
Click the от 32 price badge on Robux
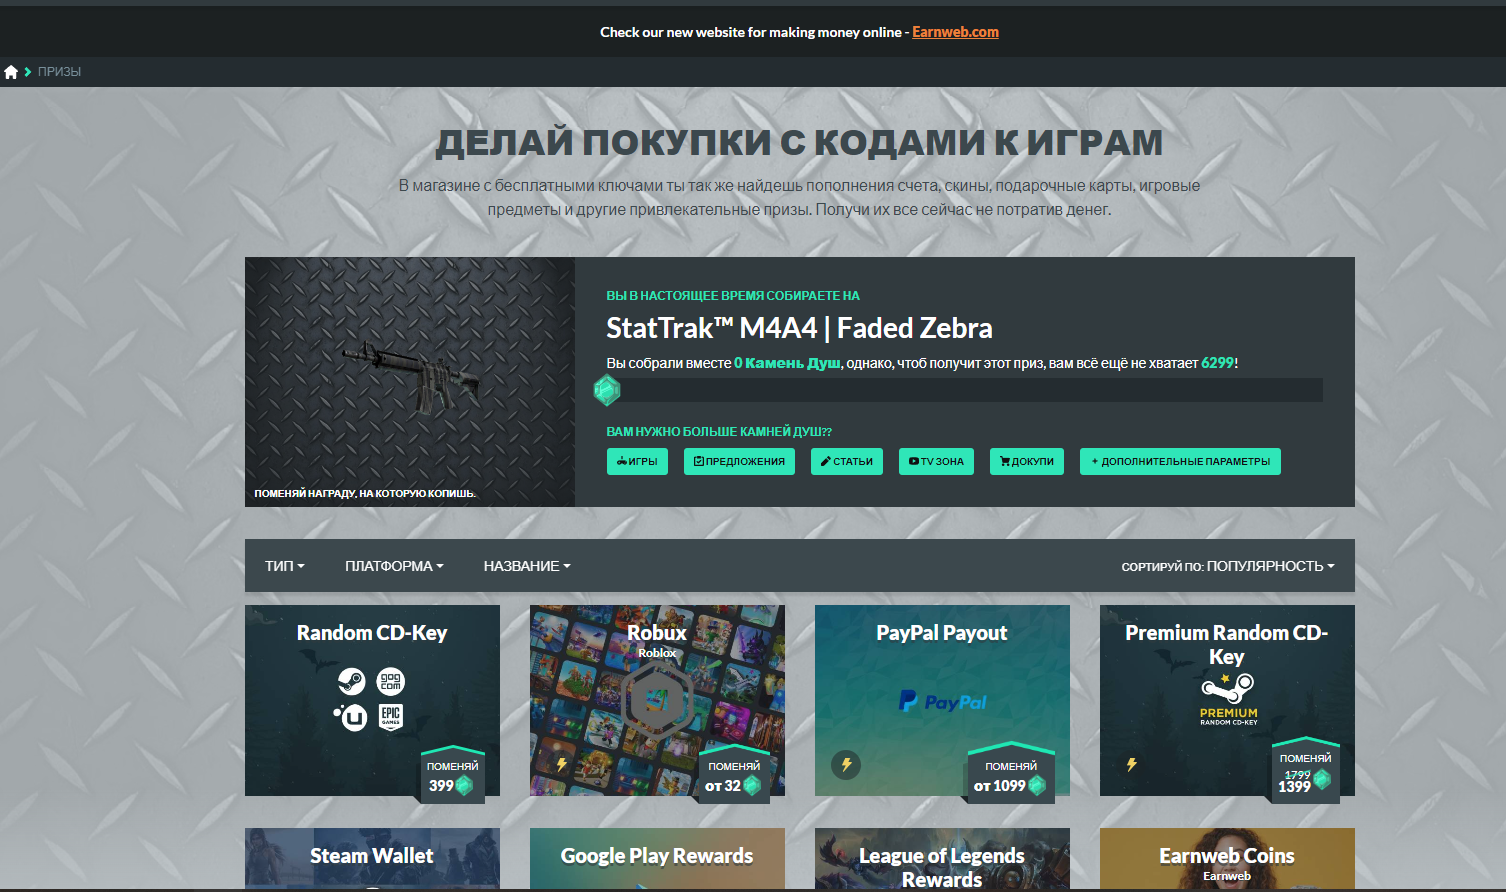(x=733, y=775)
